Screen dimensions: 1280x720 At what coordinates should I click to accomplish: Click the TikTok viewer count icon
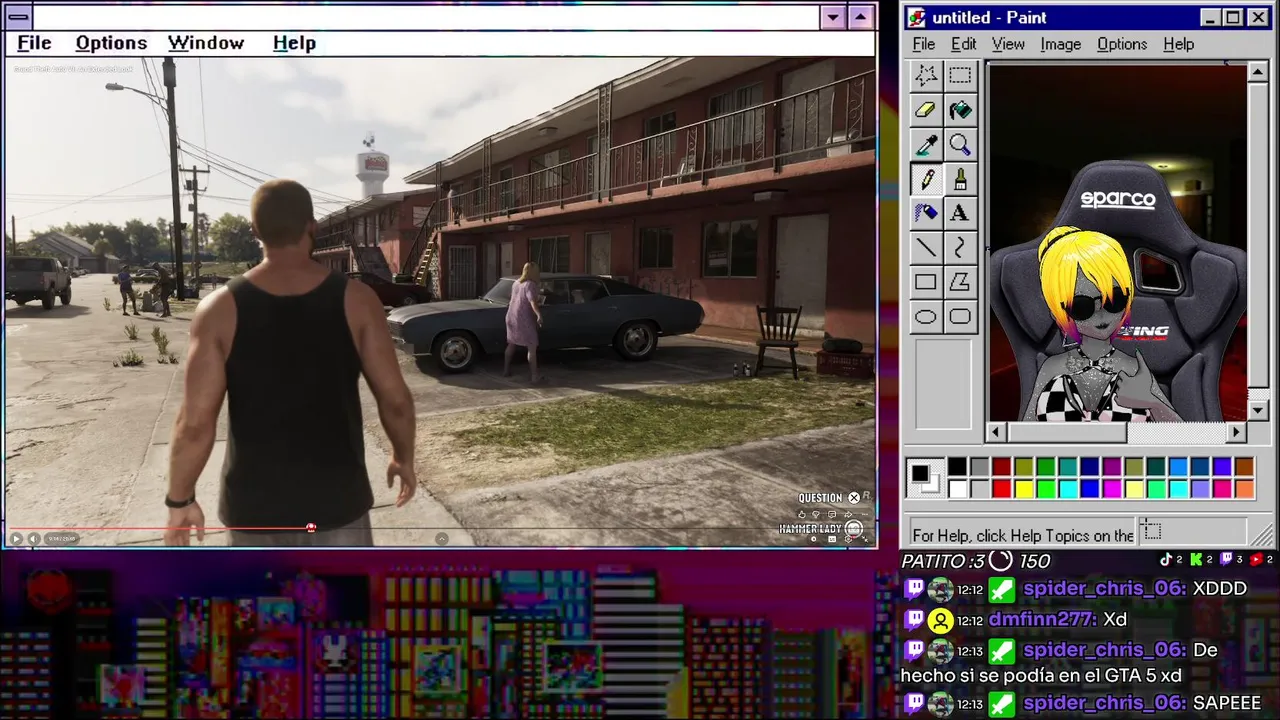pos(1165,560)
